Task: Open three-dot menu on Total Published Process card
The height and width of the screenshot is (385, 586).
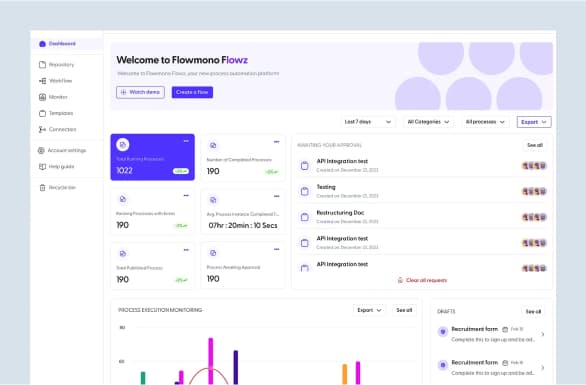Action: point(186,250)
